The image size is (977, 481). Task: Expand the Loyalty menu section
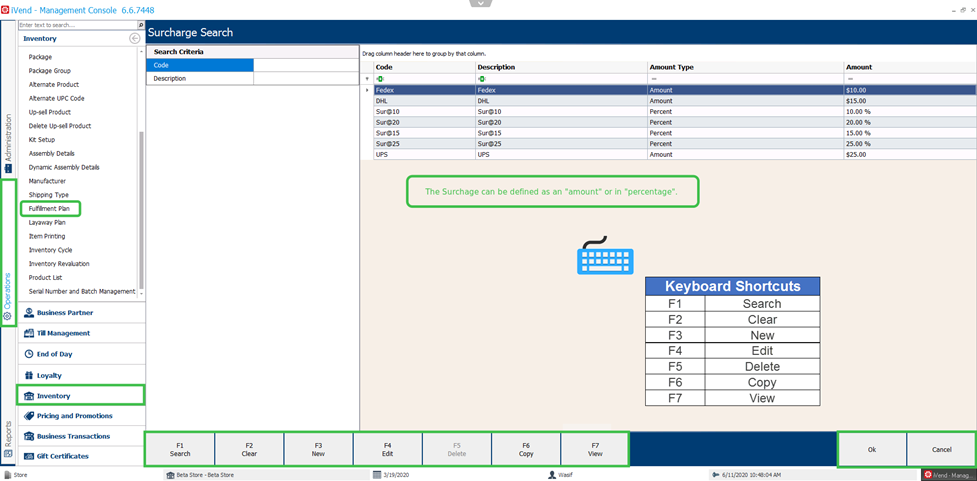click(81, 376)
